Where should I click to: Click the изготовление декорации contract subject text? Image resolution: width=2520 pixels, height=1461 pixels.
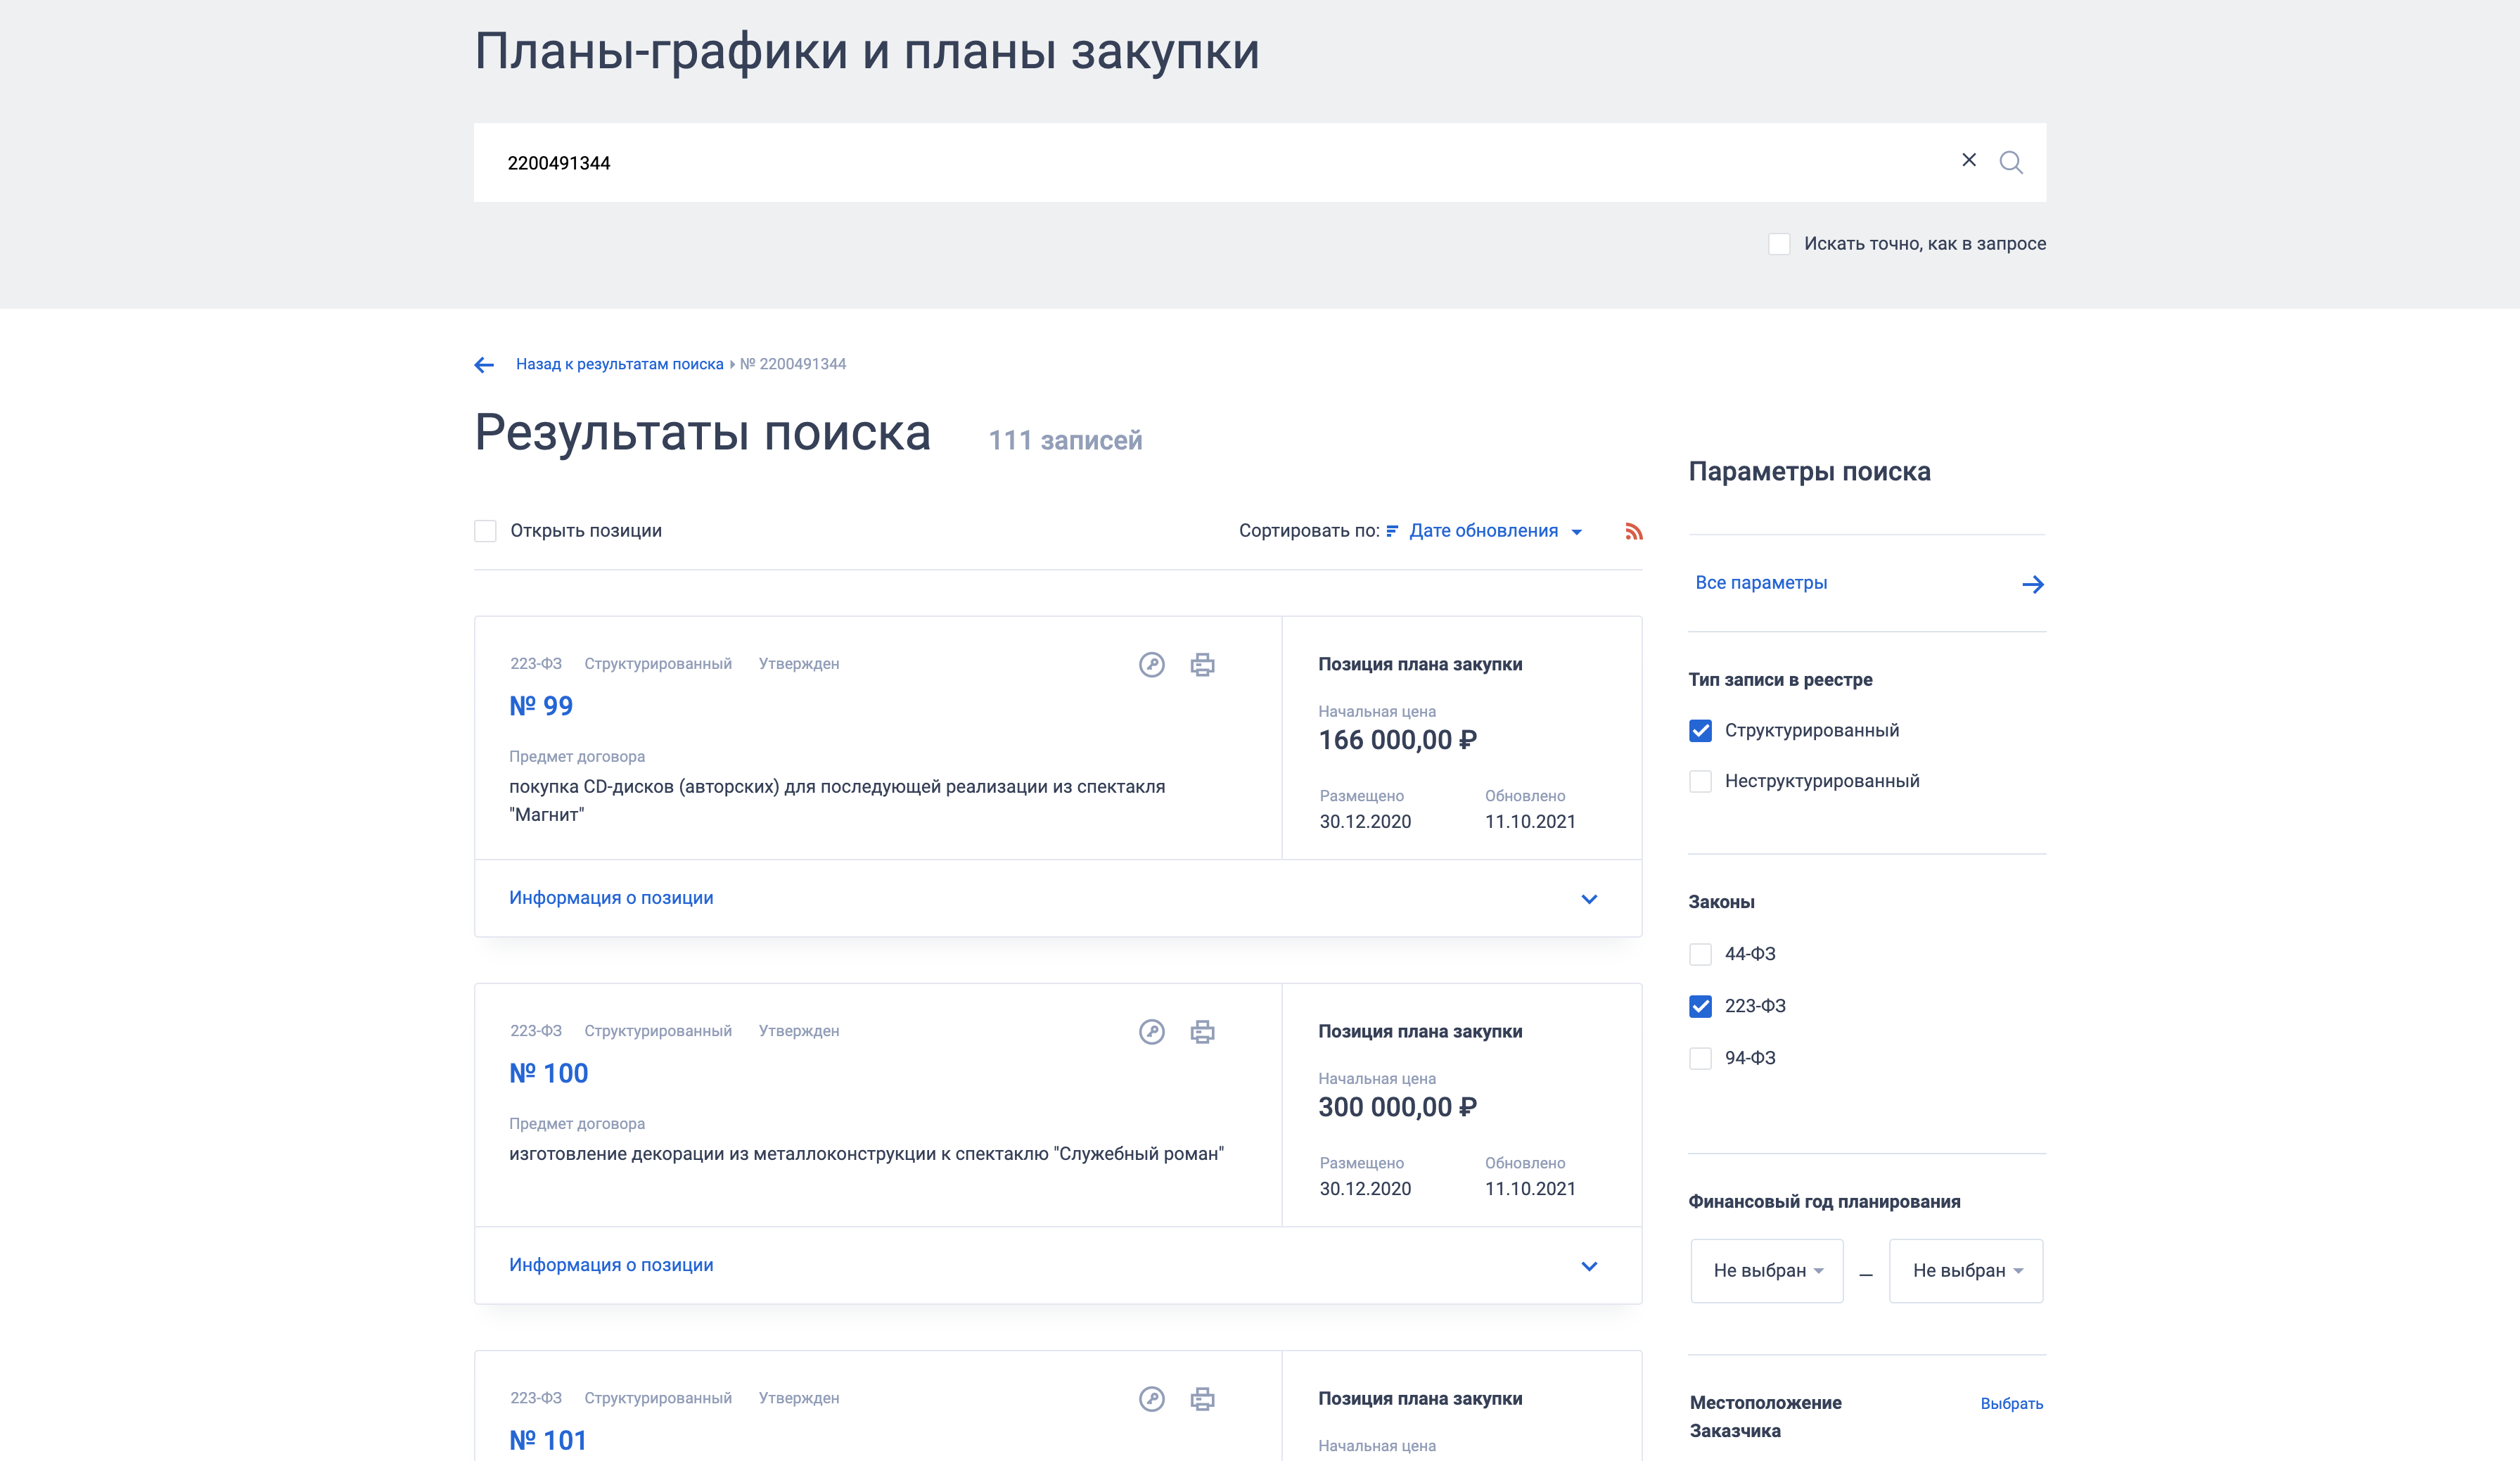[x=866, y=1154]
